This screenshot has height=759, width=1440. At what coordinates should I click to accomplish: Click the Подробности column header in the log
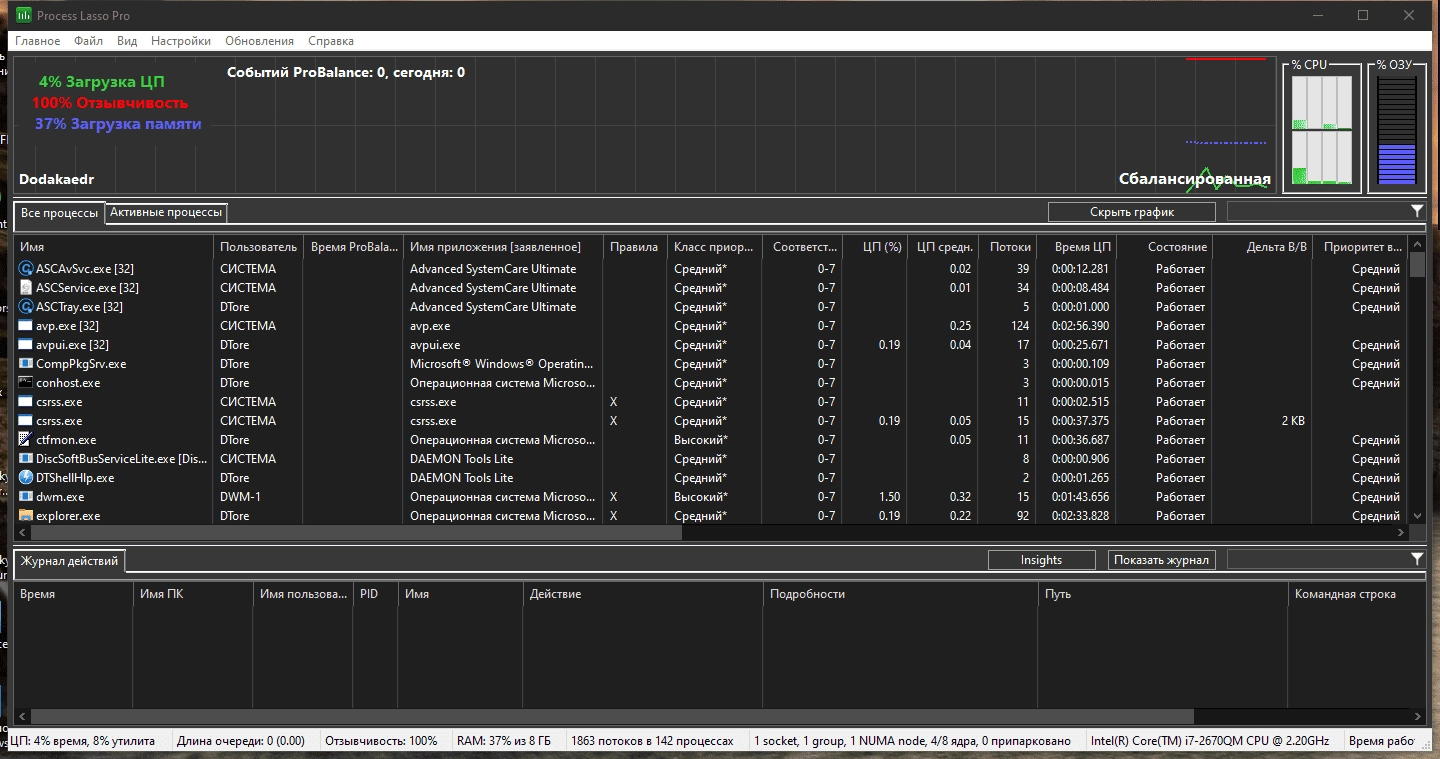pos(901,594)
